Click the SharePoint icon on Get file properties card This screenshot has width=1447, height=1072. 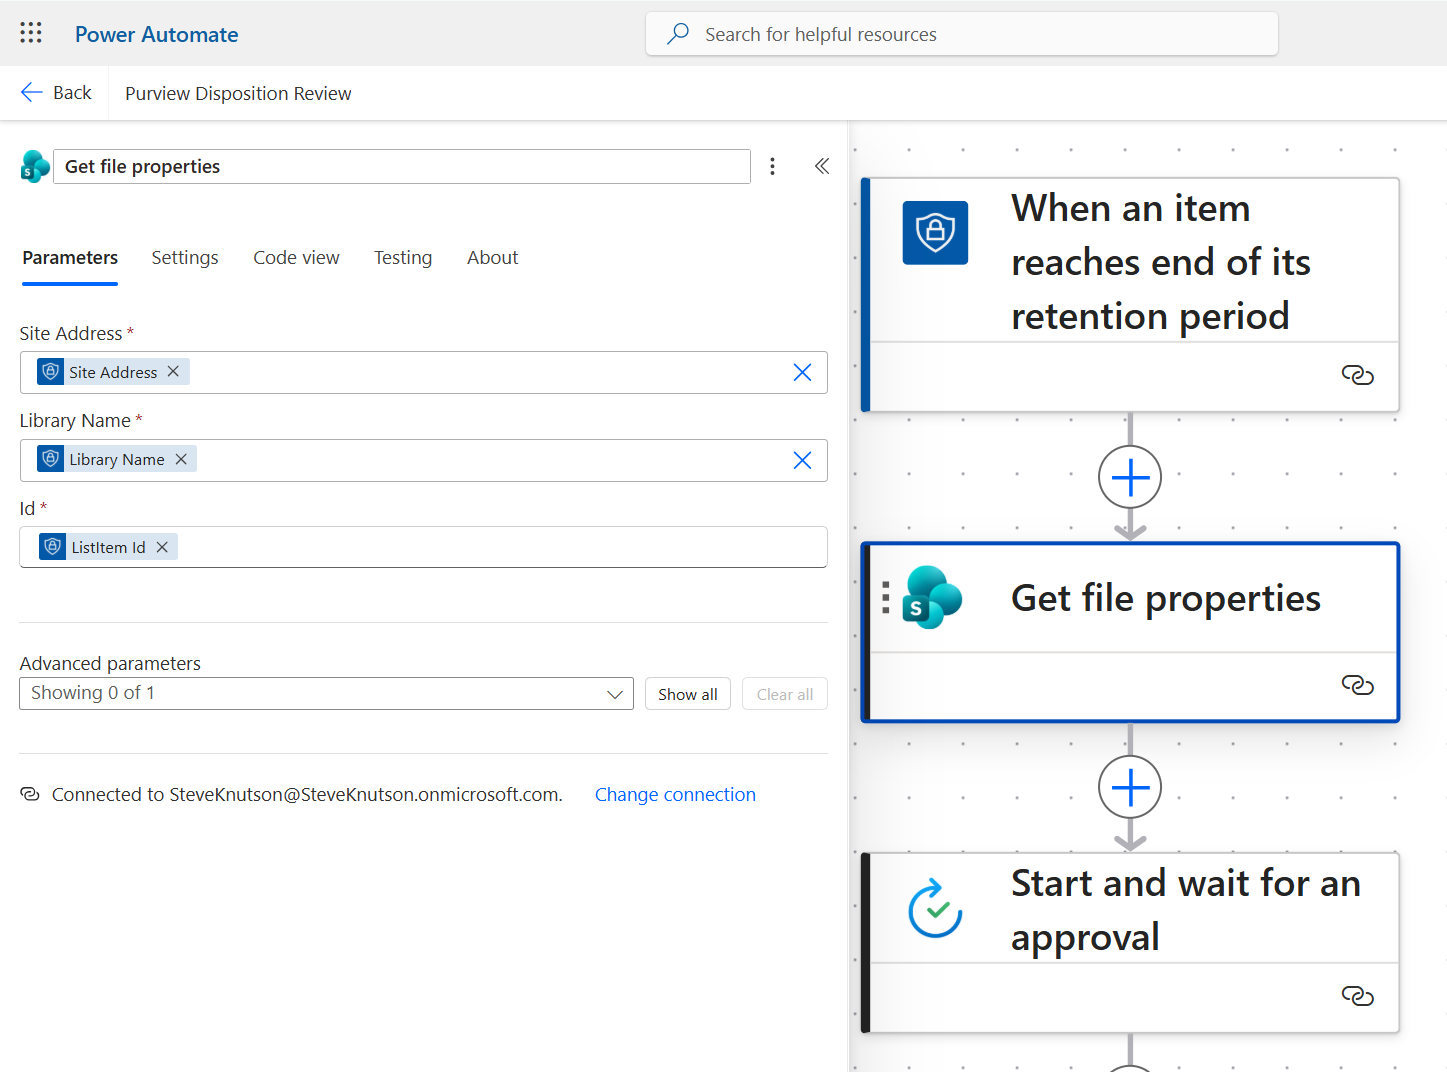pyautogui.click(x=932, y=598)
